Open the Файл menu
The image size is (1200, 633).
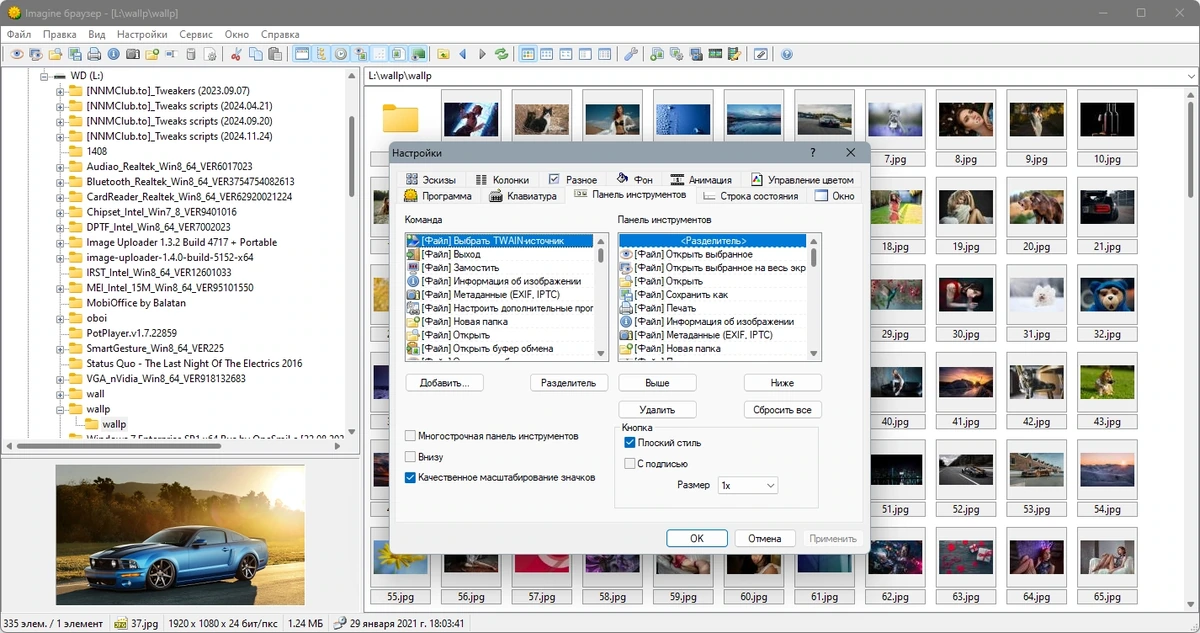pos(19,34)
